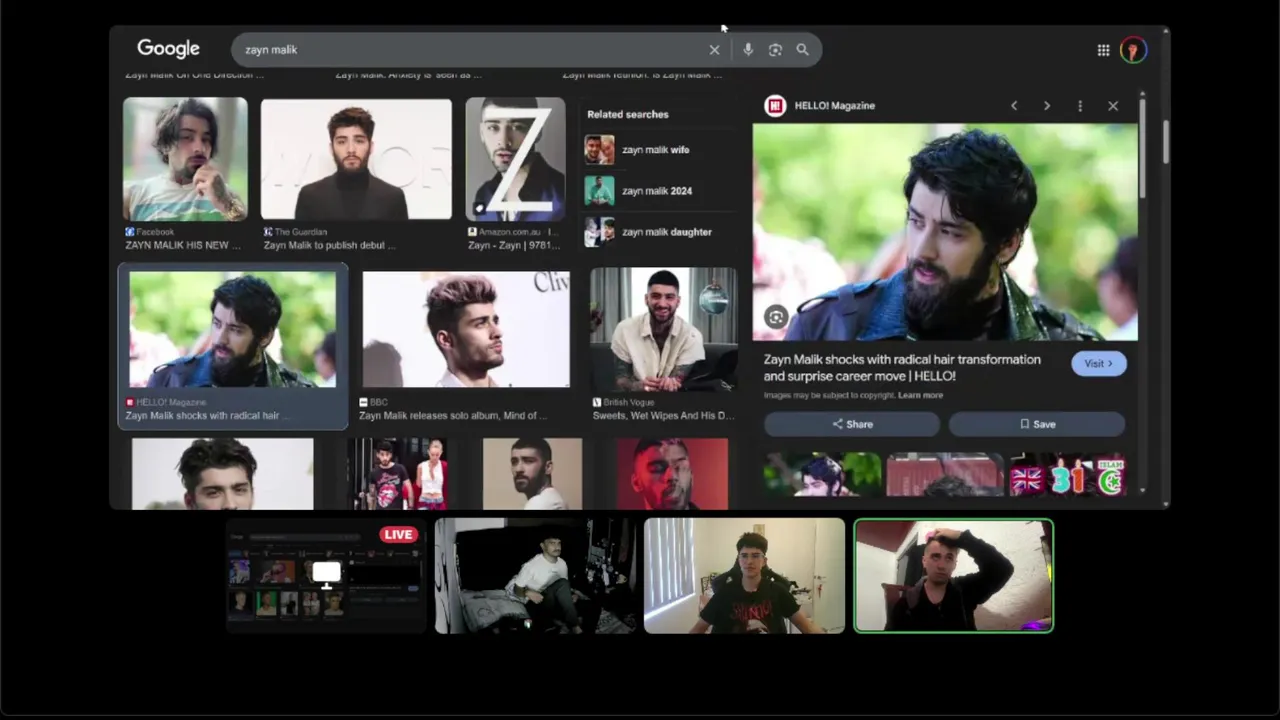Submit search with magnifying glass icon
The height and width of the screenshot is (720, 1280).
[802, 50]
